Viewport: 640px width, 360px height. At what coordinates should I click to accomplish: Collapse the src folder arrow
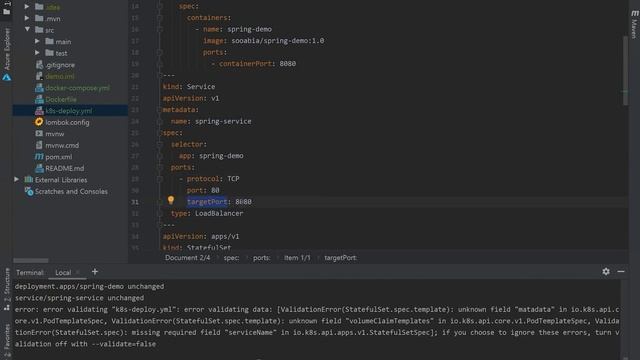tap(27, 29)
